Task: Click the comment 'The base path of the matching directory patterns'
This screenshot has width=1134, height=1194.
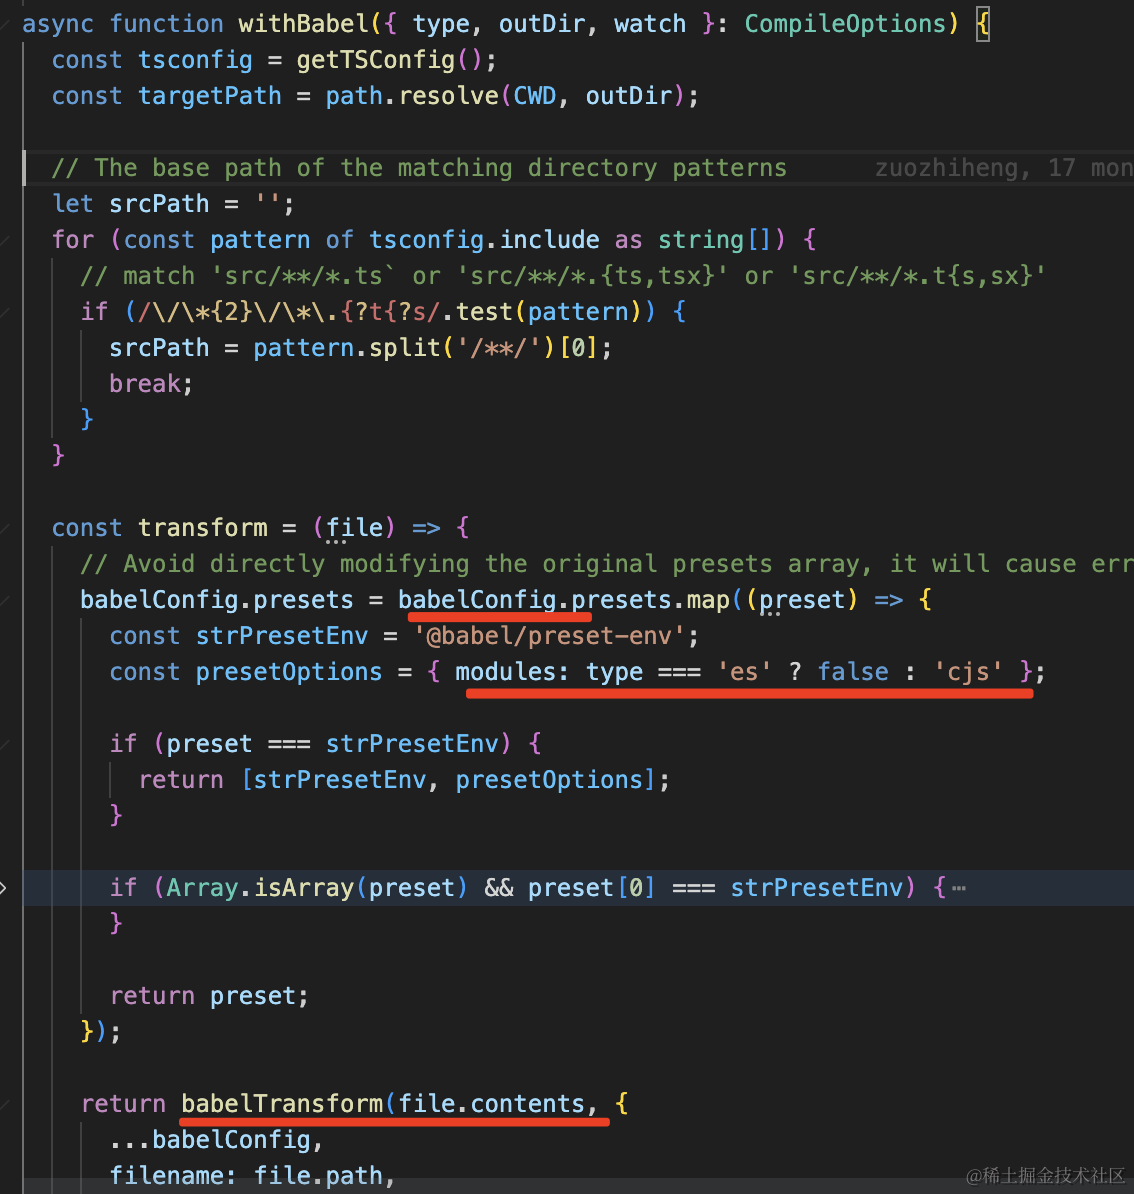Action: pos(419,168)
